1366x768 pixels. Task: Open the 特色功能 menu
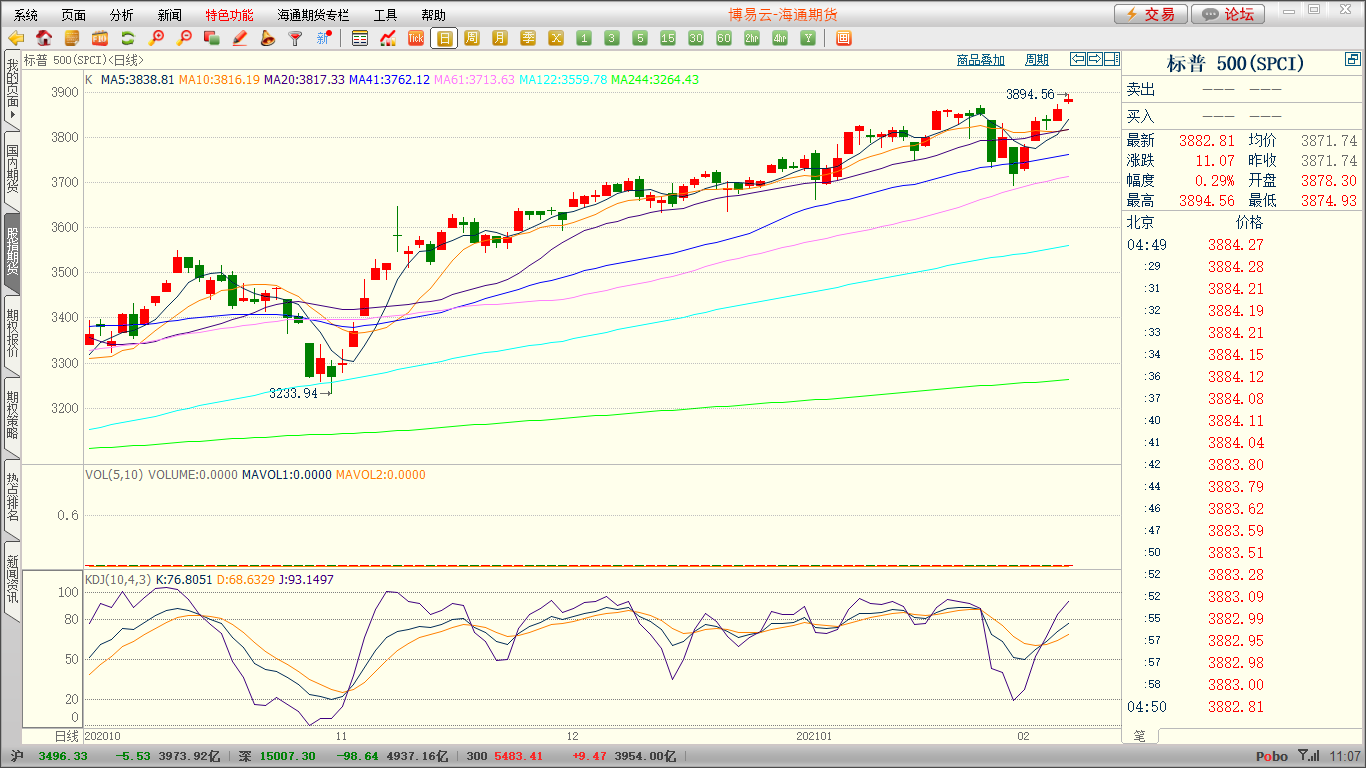click(x=229, y=15)
